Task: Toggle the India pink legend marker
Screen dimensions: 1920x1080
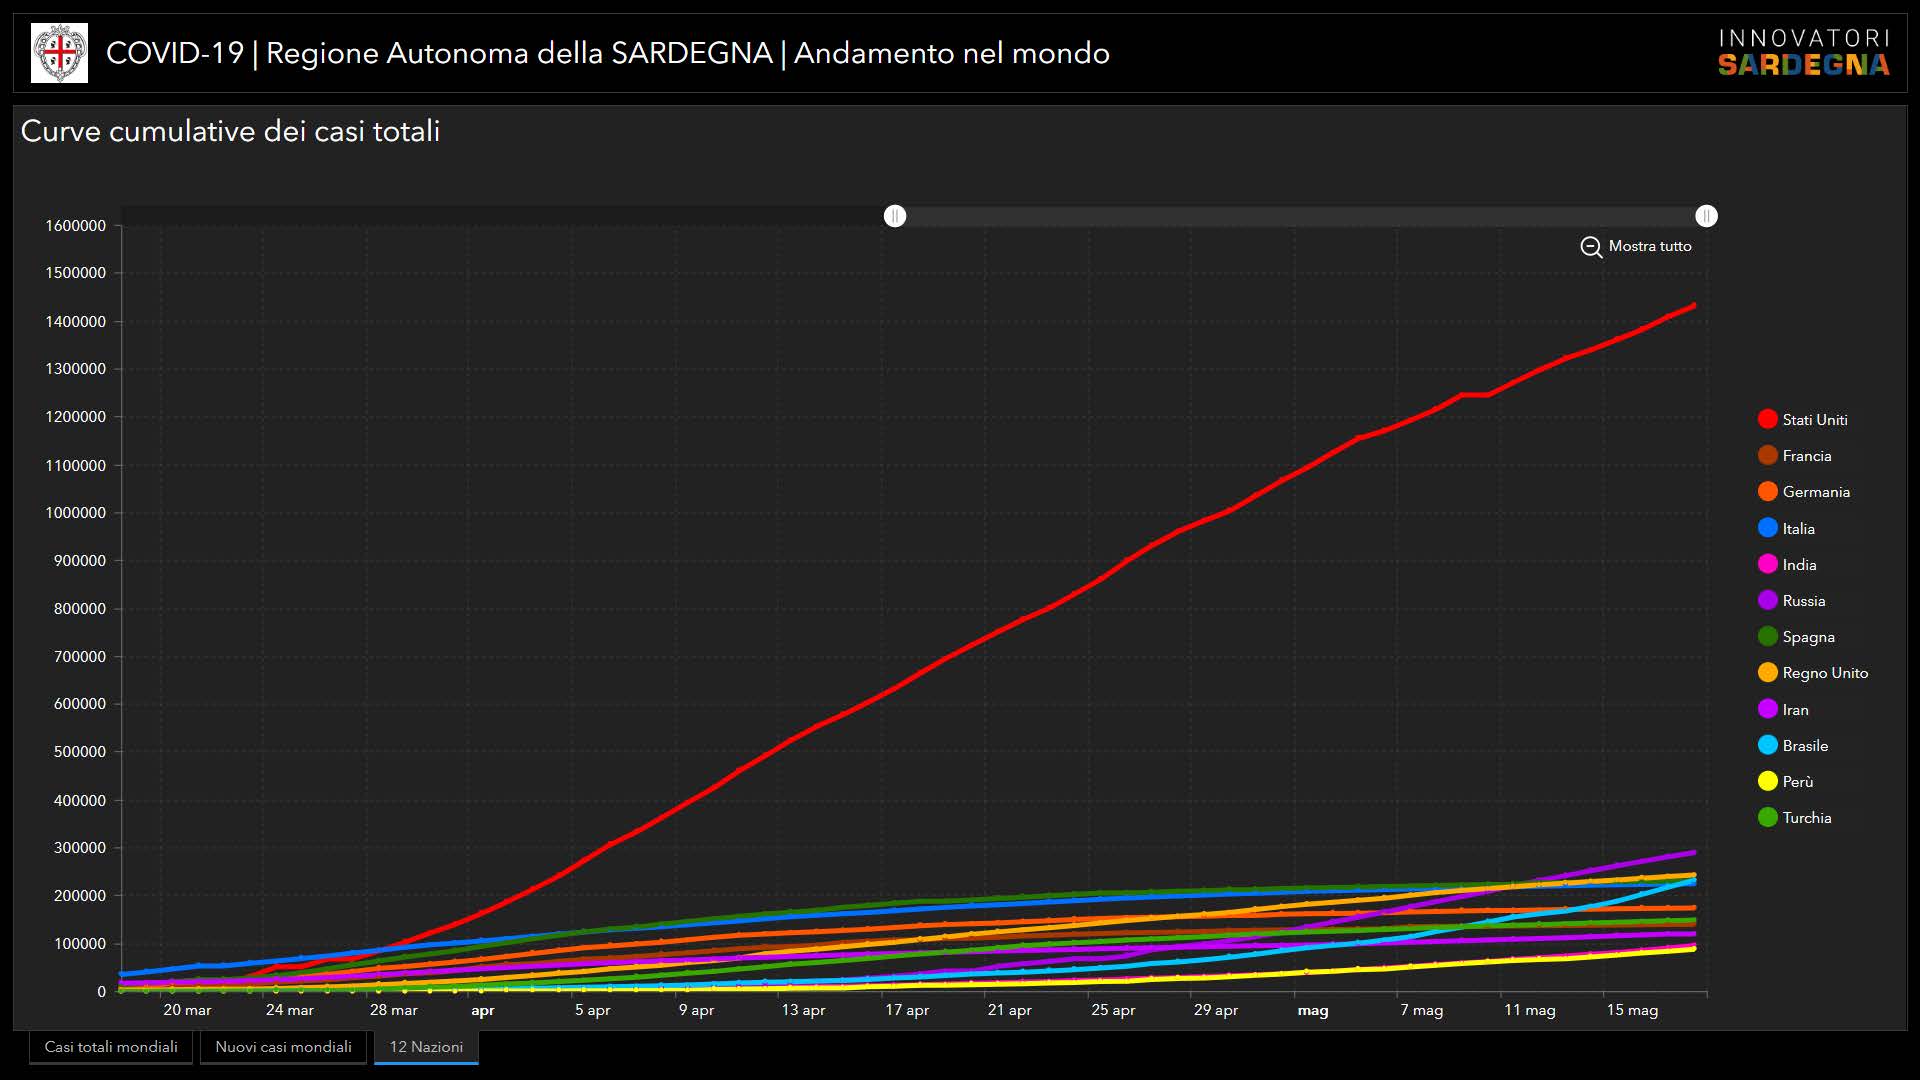Action: pyautogui.click(x=1767, y=565)
